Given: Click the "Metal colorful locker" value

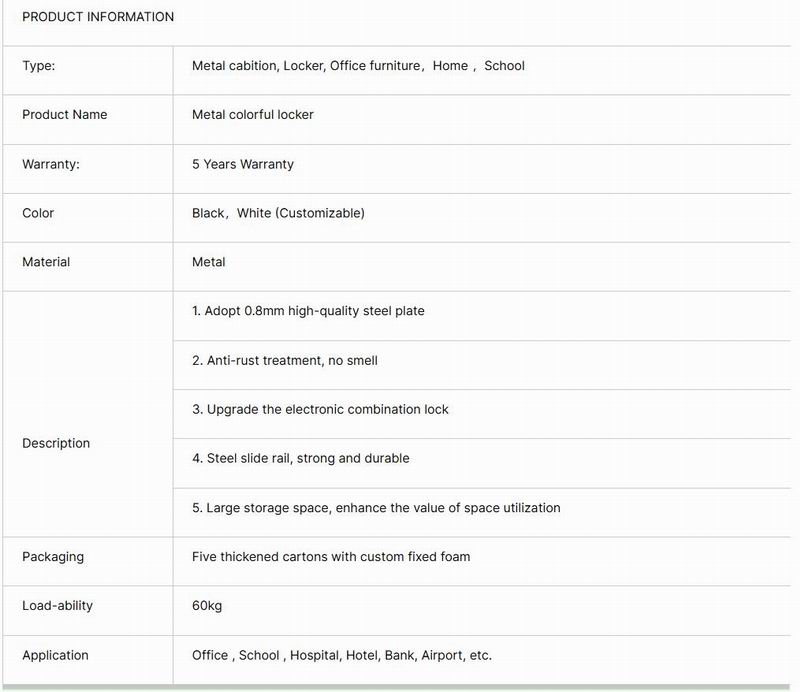Looking at the screenshot, I should [x=253, y=115].
